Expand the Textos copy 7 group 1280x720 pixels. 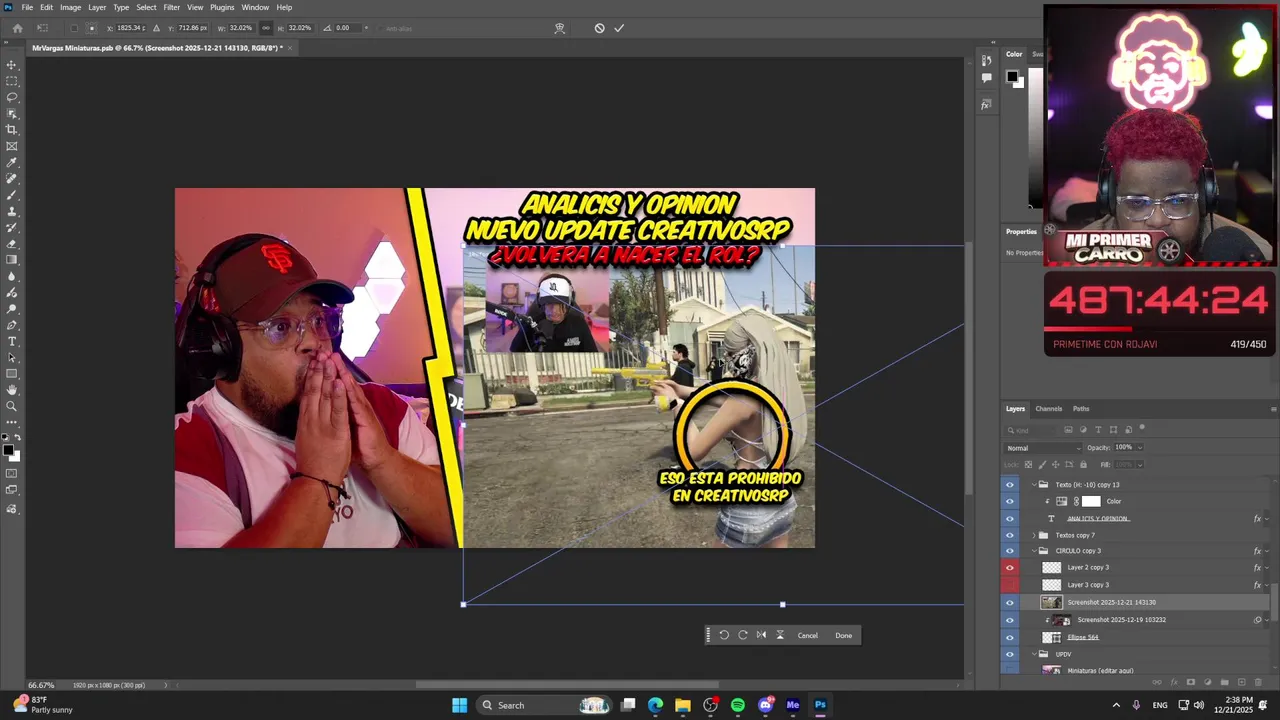[x=1034, y=535]
